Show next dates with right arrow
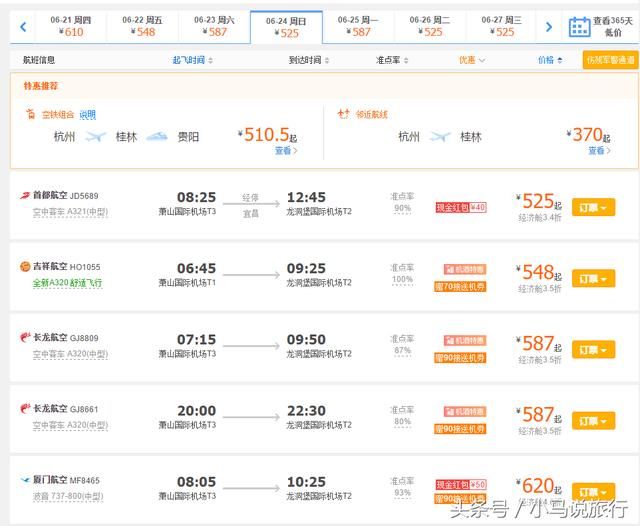This screenshot has height=526, width=640. [x=546, y=27]
